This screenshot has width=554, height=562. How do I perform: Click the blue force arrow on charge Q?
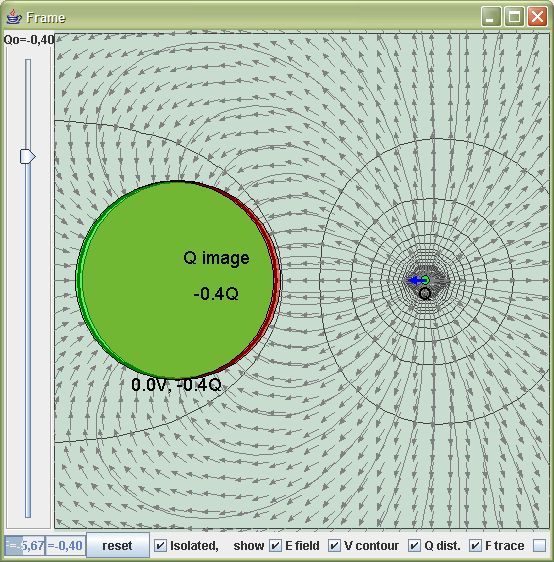pyautogui.click(x=415, y=280)
